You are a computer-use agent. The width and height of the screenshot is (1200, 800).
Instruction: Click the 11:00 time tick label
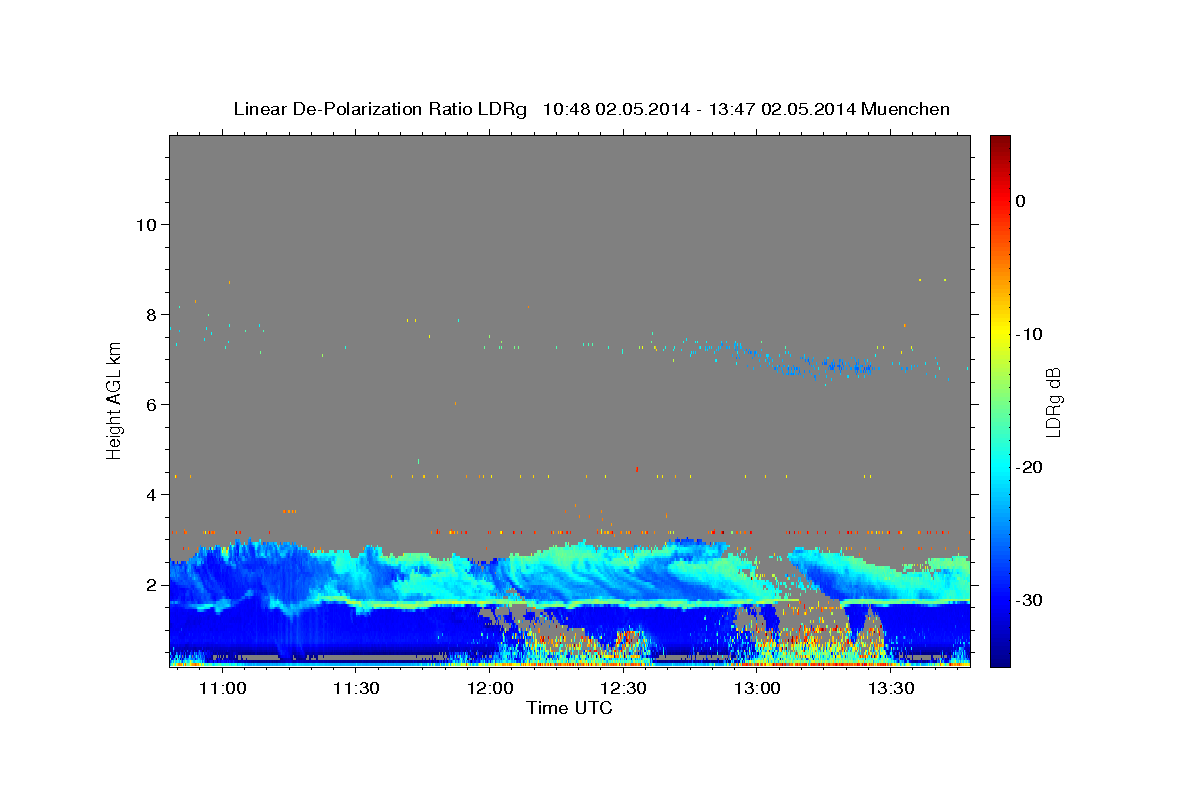click(223, 689)
